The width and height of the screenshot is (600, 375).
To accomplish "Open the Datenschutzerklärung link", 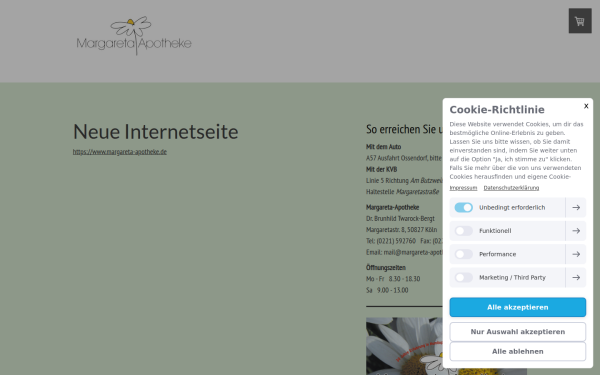I will pyautogui.click(x=511, y=188).
